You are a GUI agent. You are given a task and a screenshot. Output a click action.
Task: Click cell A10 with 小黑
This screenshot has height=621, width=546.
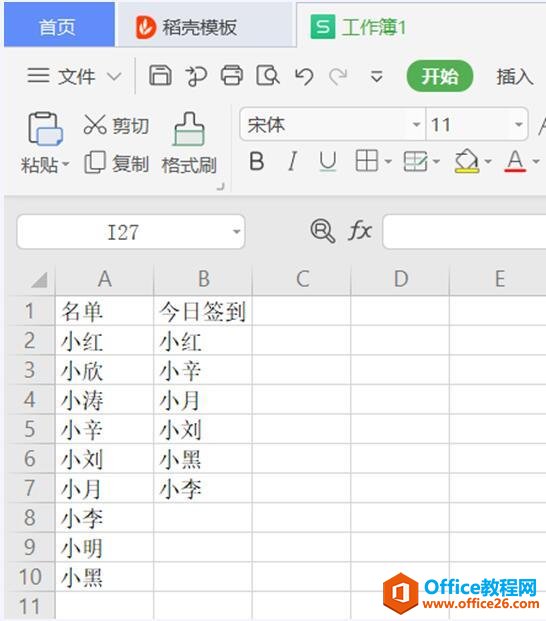(105, 577)
